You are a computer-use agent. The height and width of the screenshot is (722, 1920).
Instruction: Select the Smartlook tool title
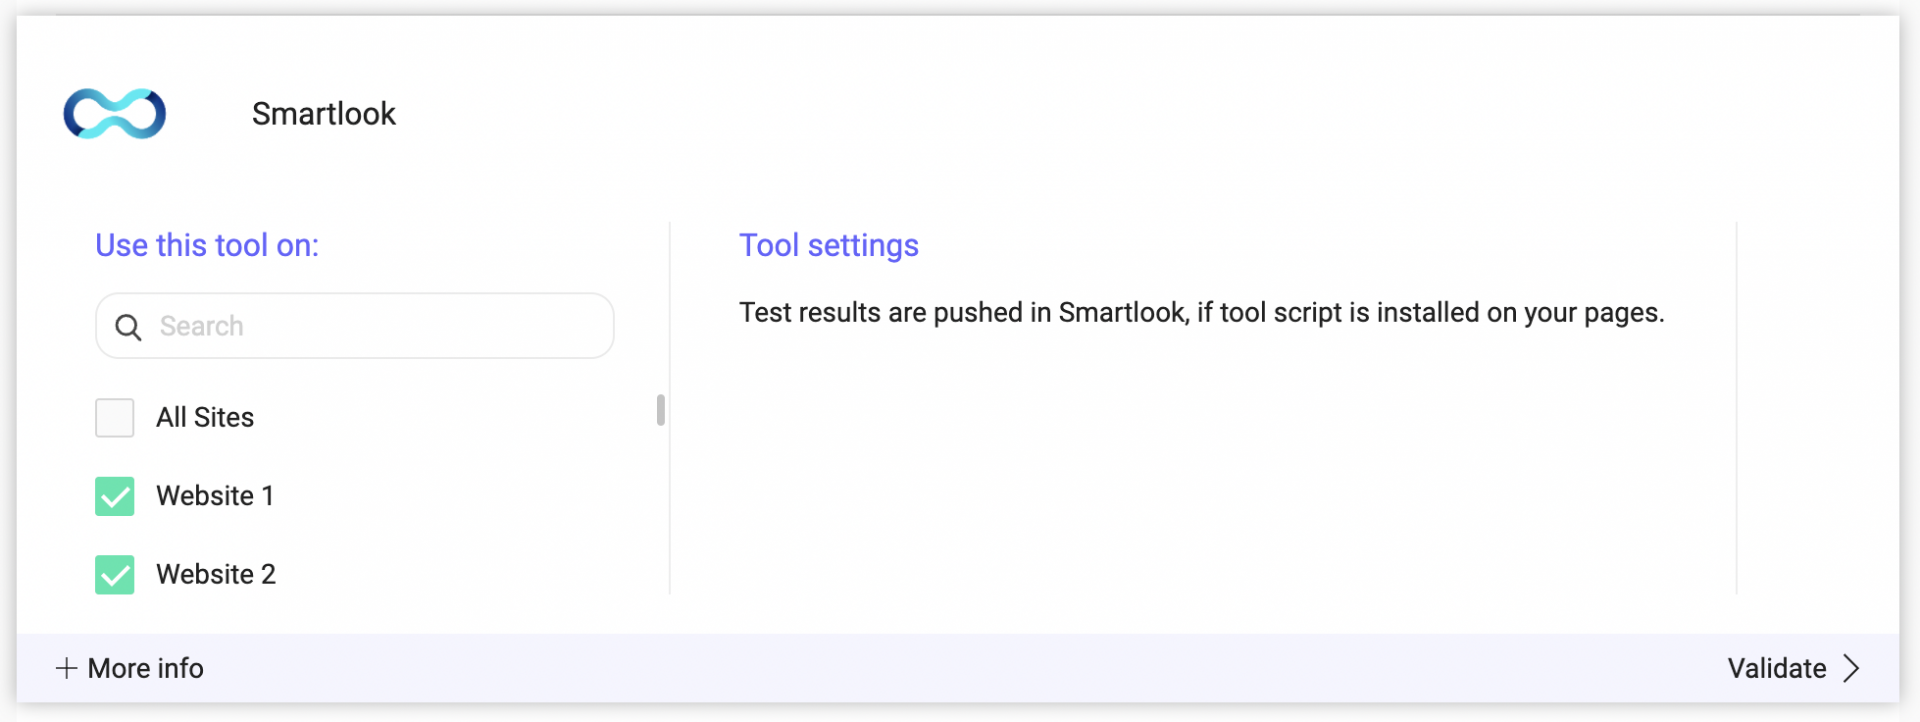coord(324,114)
